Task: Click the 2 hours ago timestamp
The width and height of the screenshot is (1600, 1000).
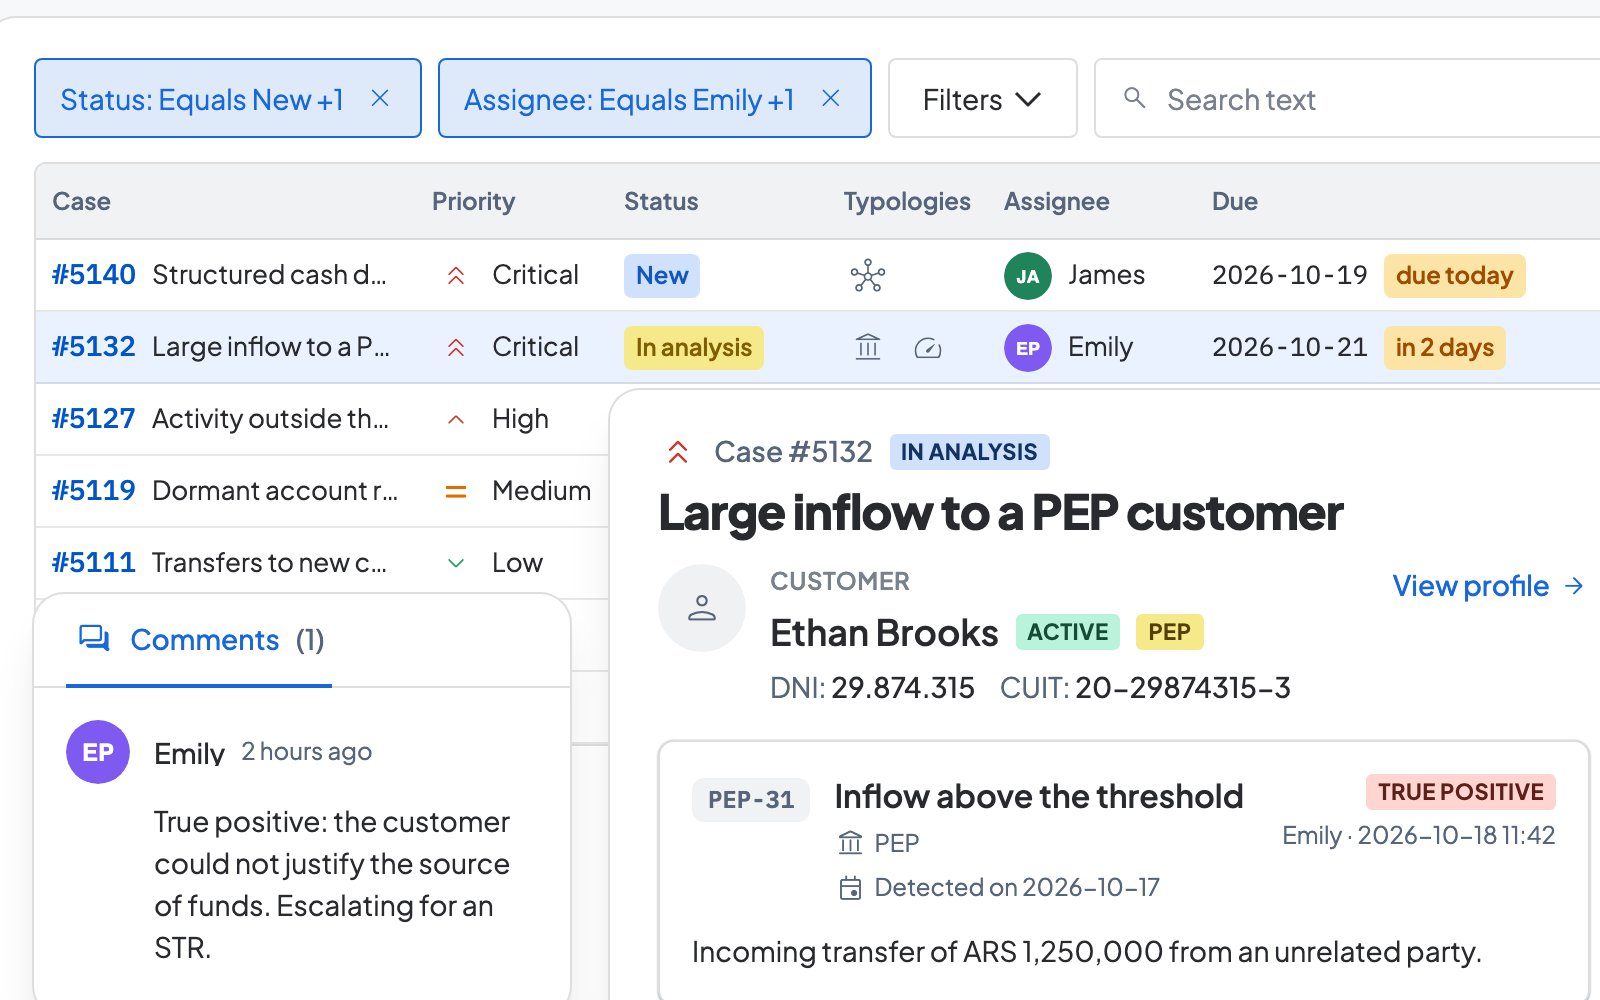Action: (306, 751)
